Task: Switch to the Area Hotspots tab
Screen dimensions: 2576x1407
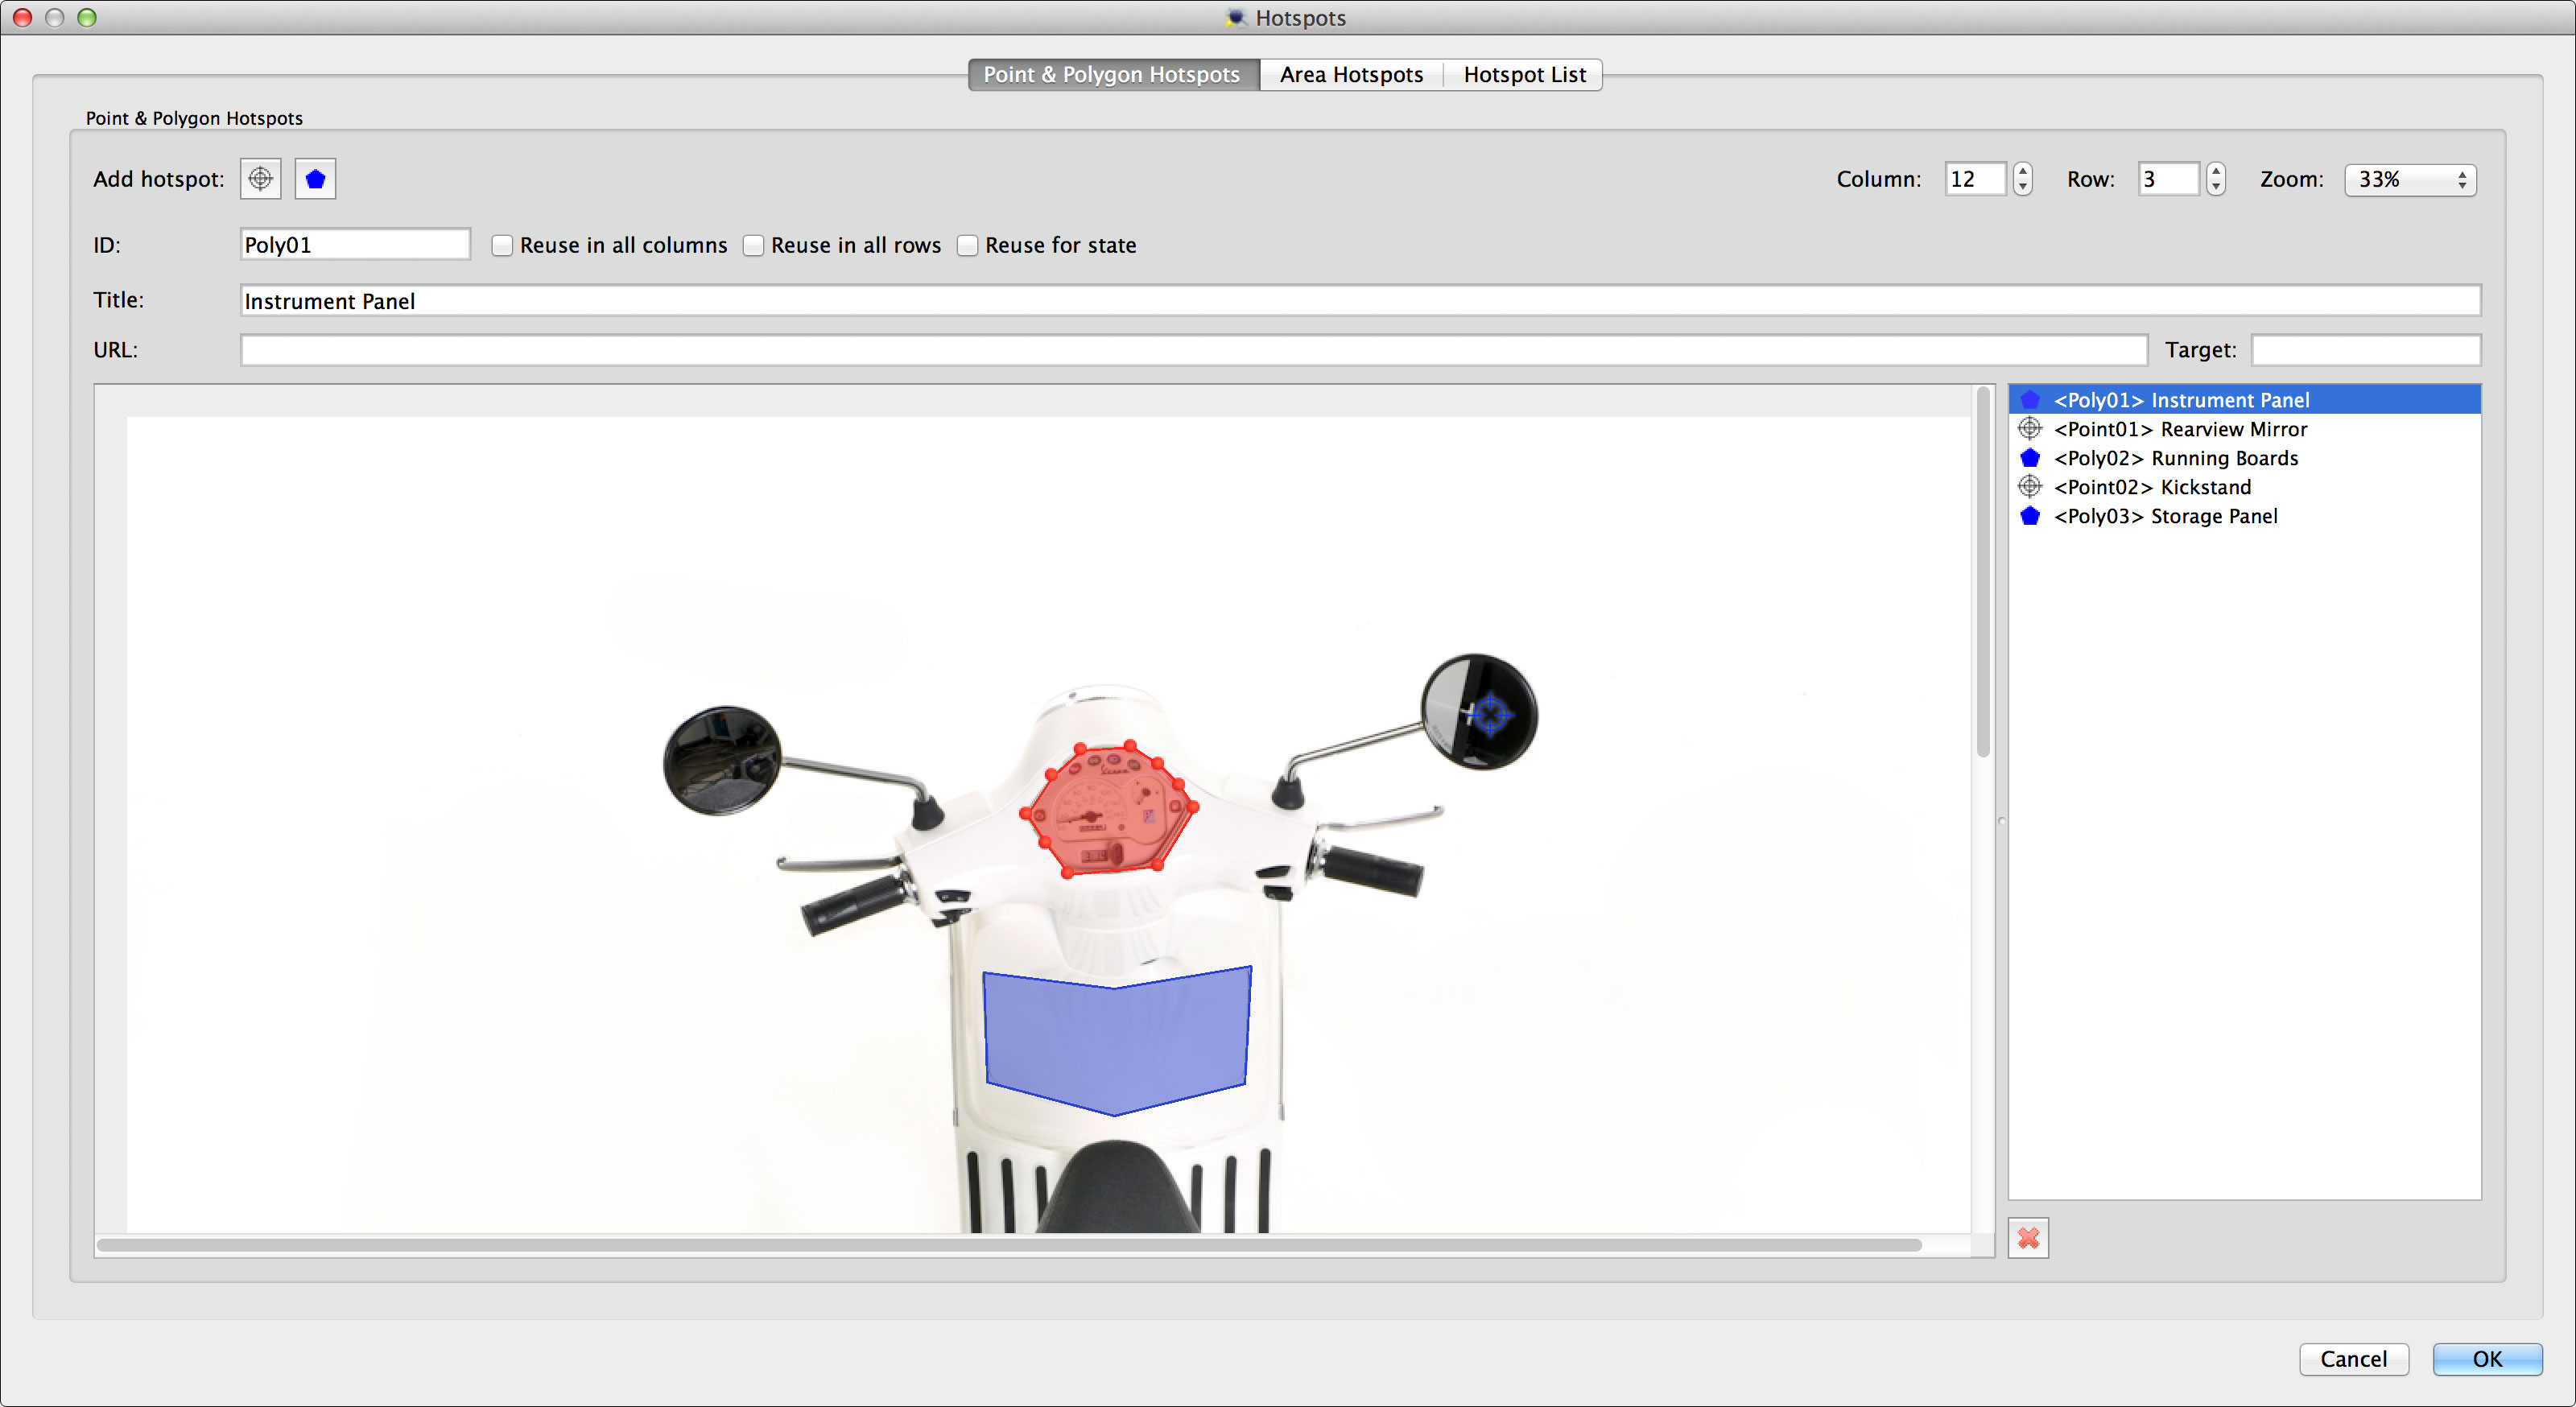Action: click(1351, 75)
